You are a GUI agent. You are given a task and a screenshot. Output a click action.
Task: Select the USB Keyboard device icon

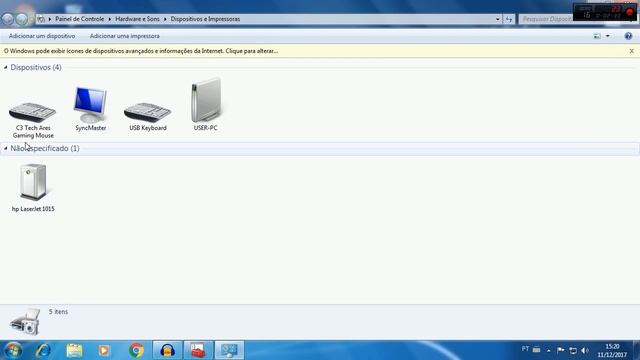148,112
